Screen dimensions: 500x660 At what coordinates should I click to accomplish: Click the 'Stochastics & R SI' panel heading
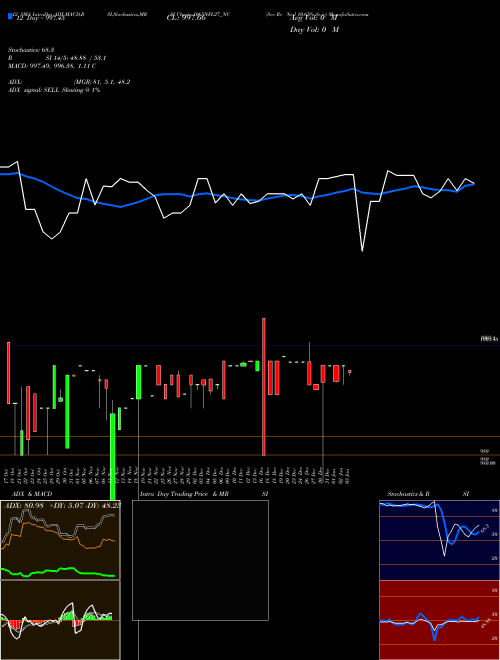(428, 494)
